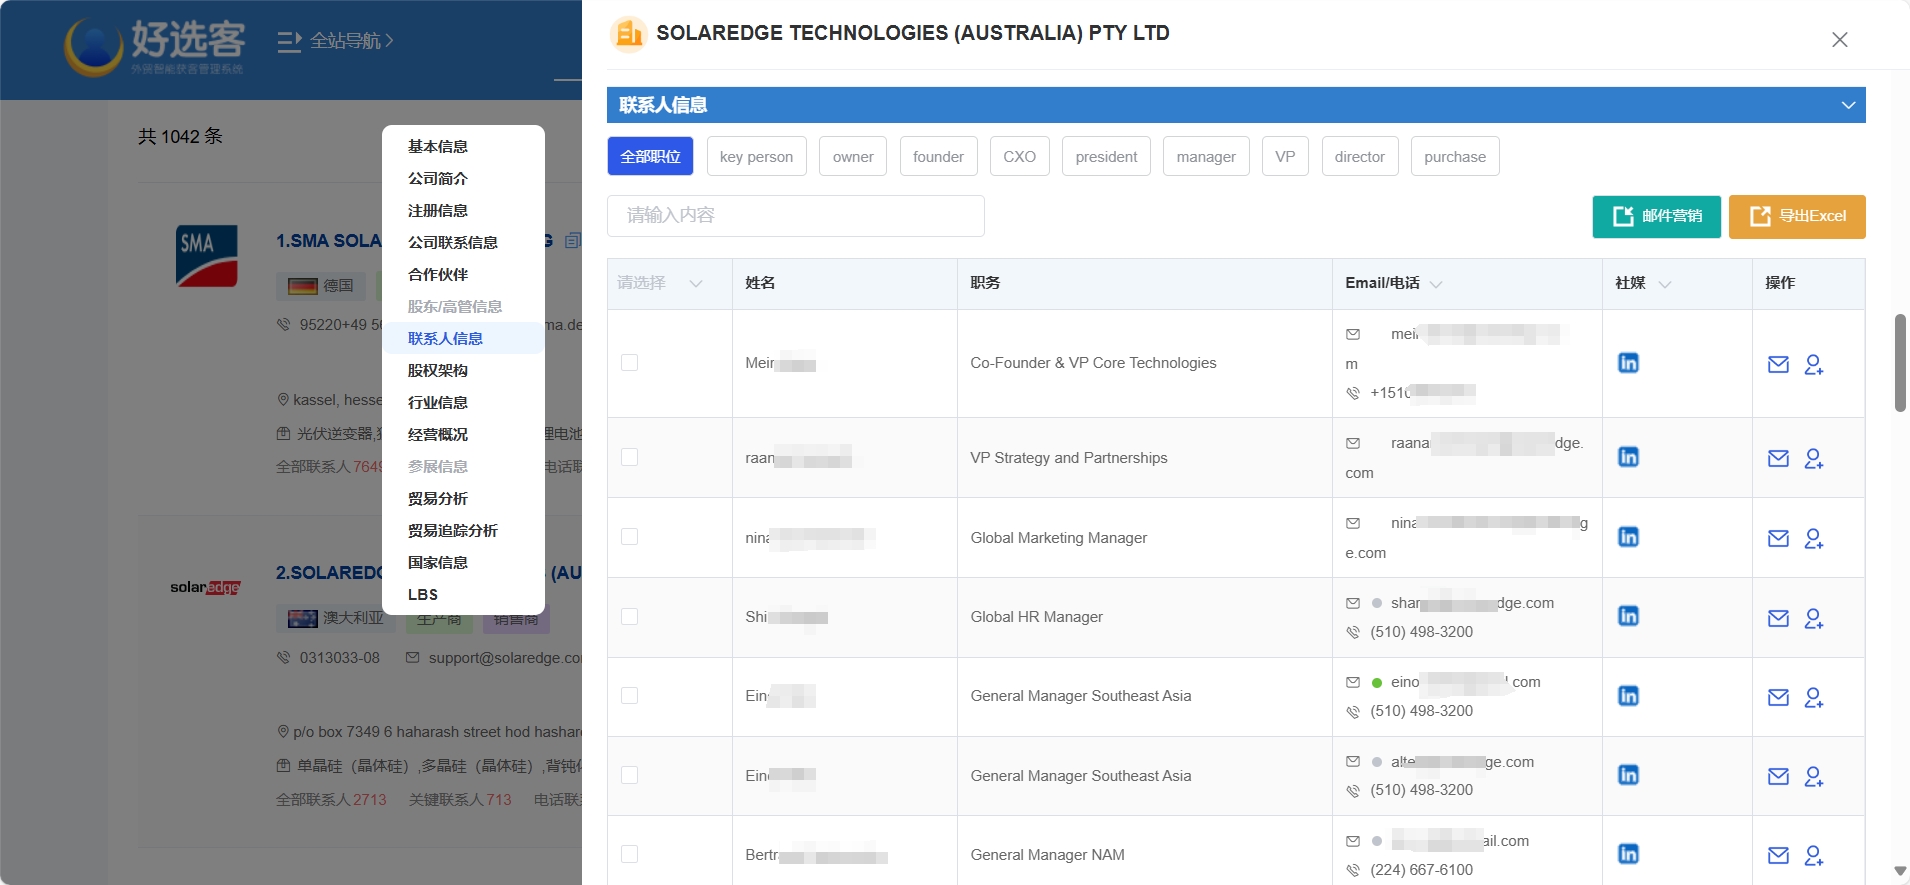Open 全站导航 navigation menu
Screen dimensions: 1910x885
pyautogui.click(x=335, y=41)
